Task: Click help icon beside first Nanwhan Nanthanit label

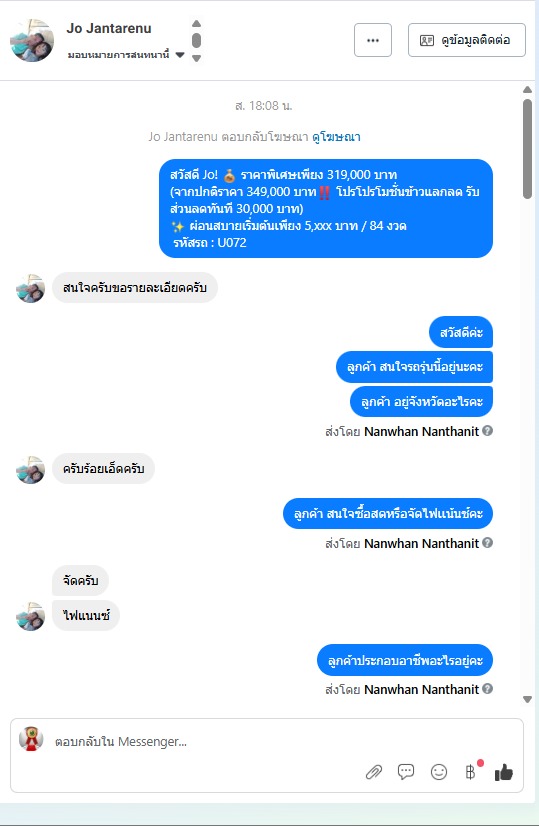Action: point(488,430)
